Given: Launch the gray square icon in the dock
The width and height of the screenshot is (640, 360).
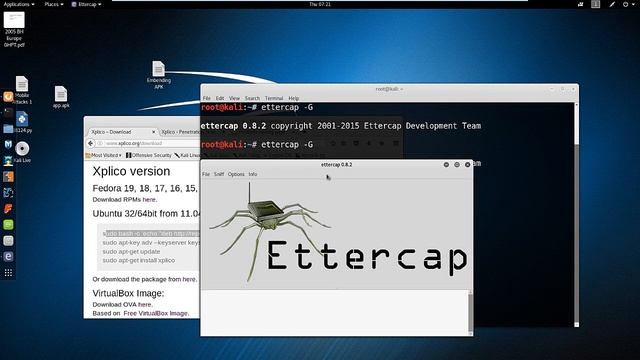Looking at the screenshot, I should point(8,240).
